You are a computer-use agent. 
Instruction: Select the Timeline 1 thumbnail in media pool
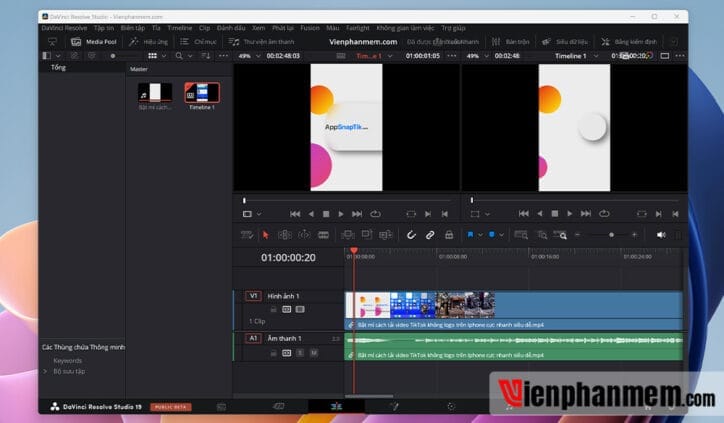(x=202, y=93)
